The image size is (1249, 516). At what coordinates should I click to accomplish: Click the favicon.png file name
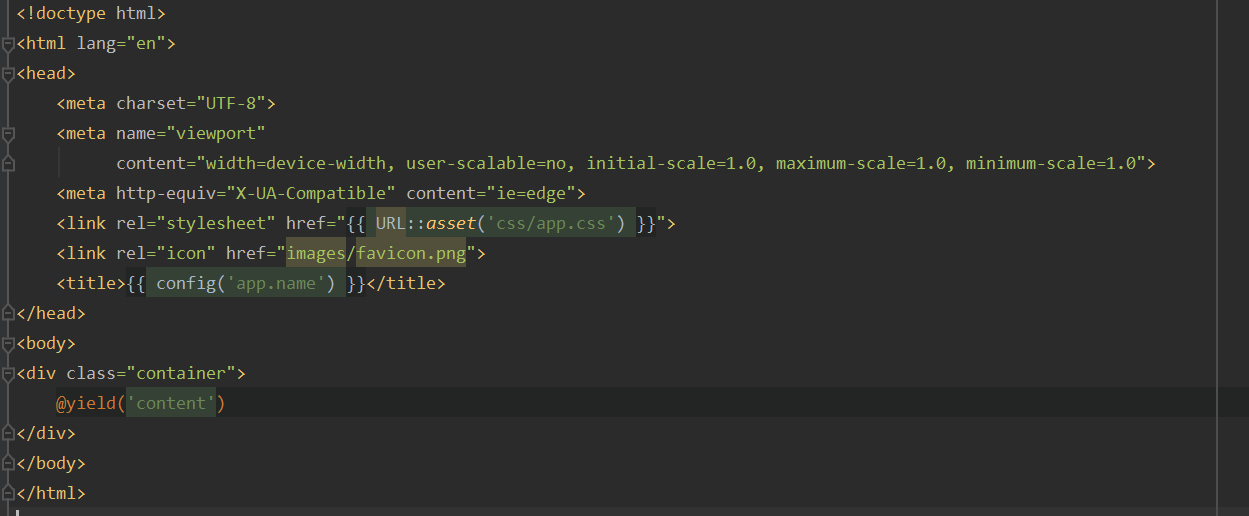411,254
